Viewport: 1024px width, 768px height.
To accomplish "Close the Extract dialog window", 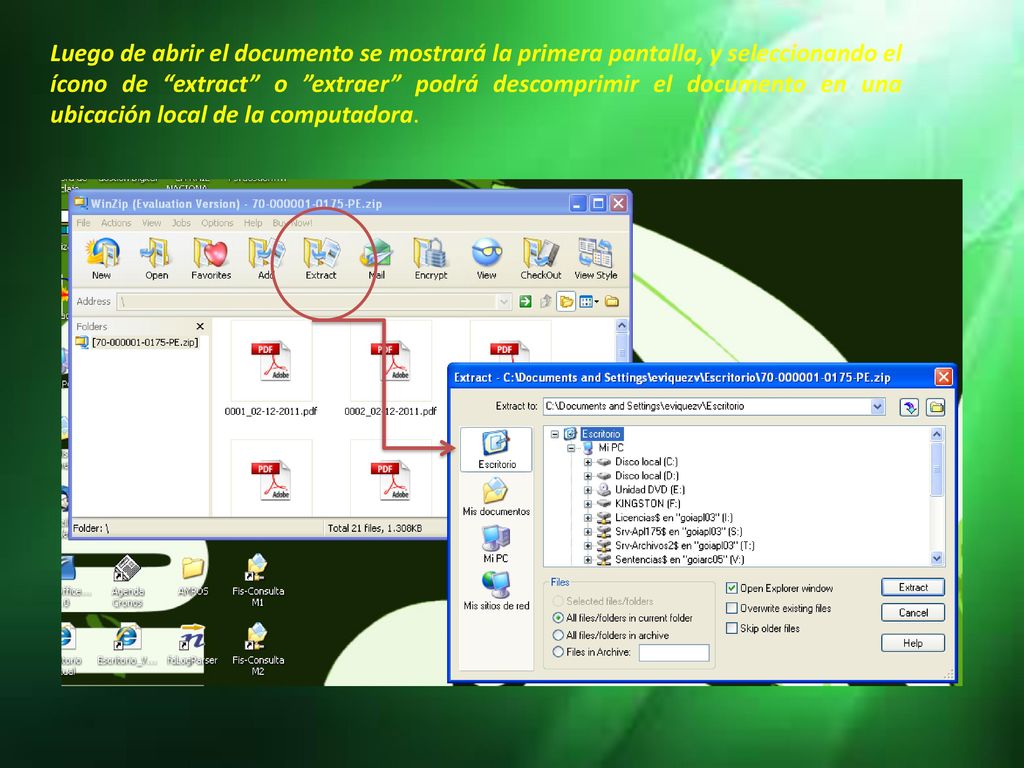I will coord(944,377).
